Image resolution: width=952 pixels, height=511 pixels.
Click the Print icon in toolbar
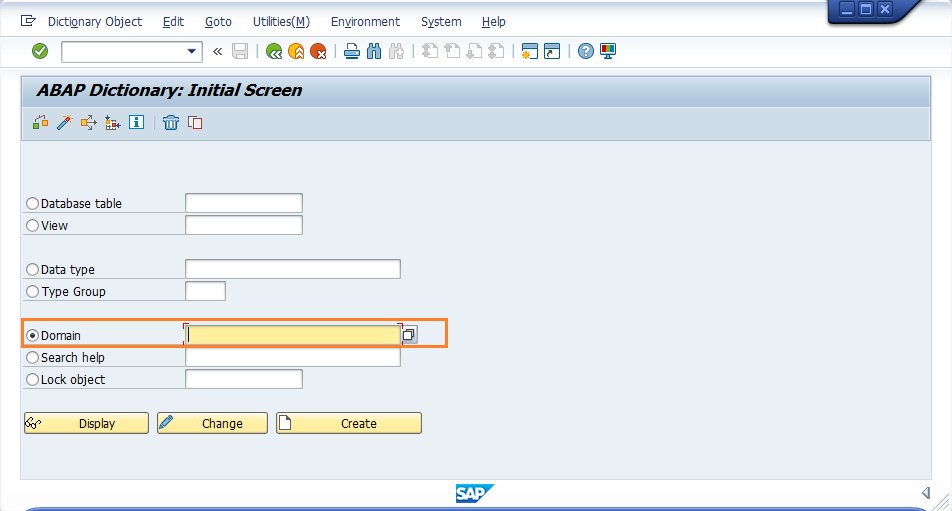tap(352, 51)
